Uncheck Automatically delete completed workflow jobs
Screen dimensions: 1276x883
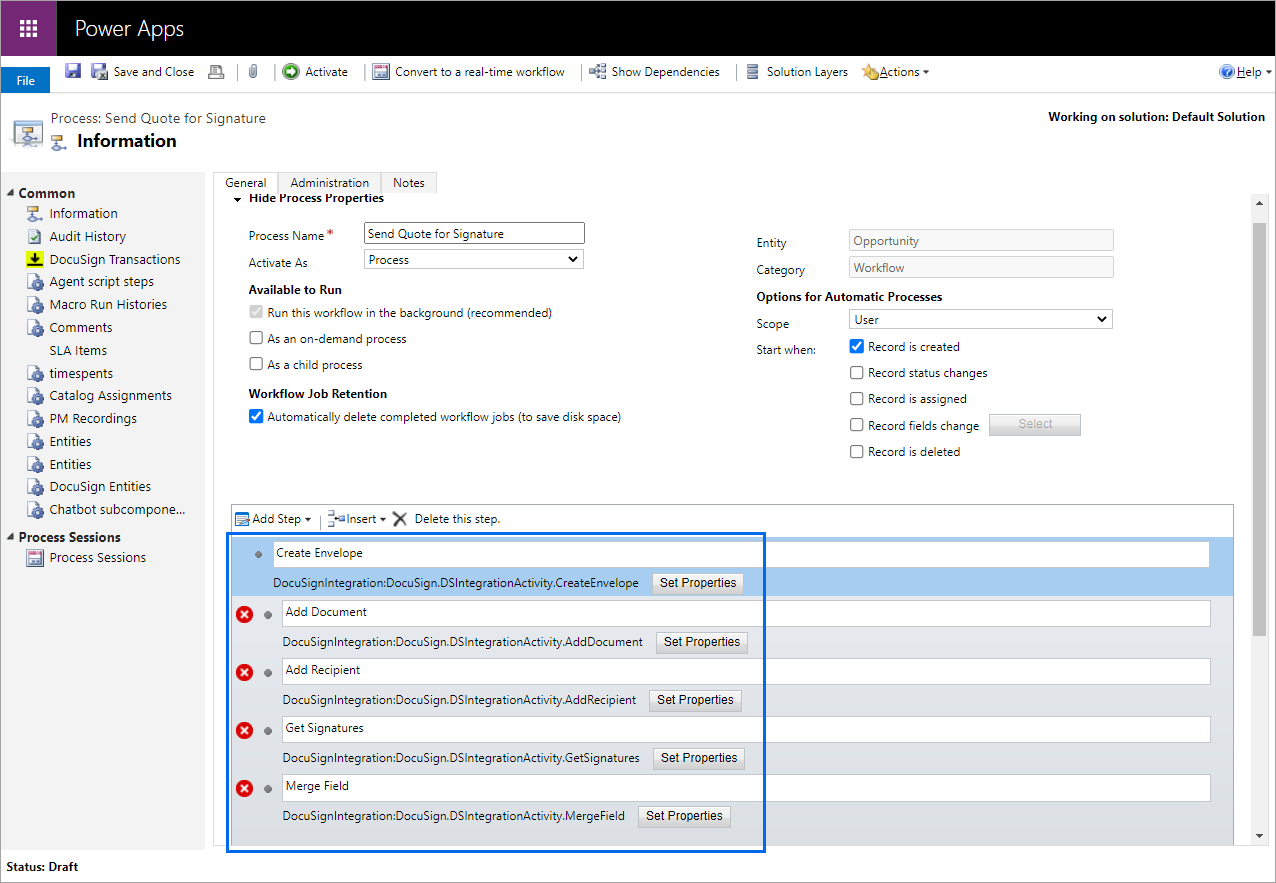pos(255,415)
